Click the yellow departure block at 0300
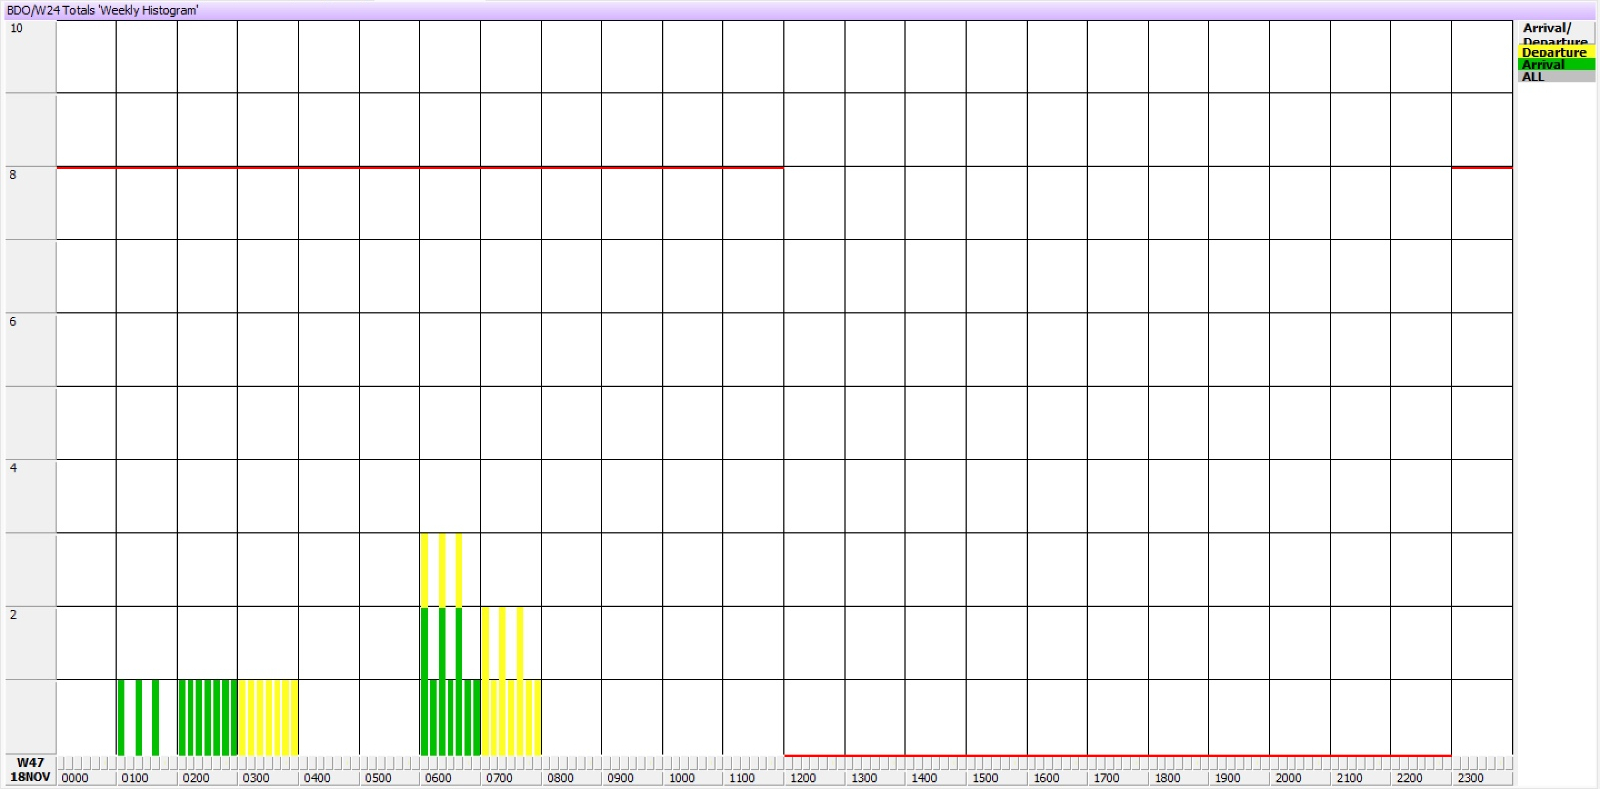 pos(268,717)
